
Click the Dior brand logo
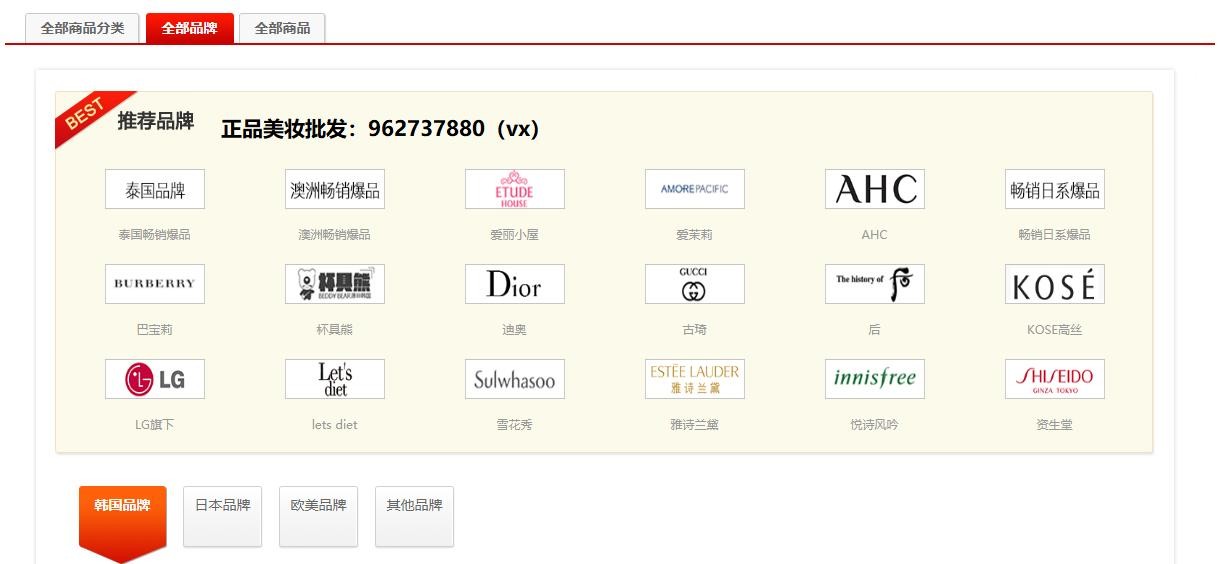(514, 284)
